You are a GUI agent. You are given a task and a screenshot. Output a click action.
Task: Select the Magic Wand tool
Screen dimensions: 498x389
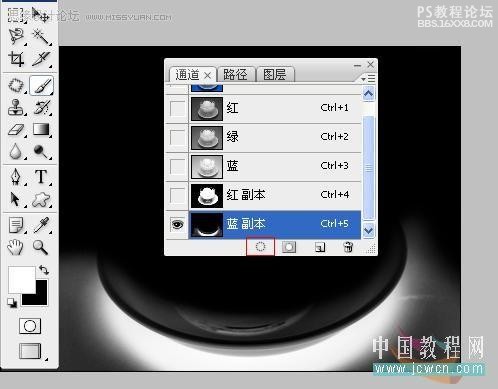pyautogui.click(x=41, y=37)
